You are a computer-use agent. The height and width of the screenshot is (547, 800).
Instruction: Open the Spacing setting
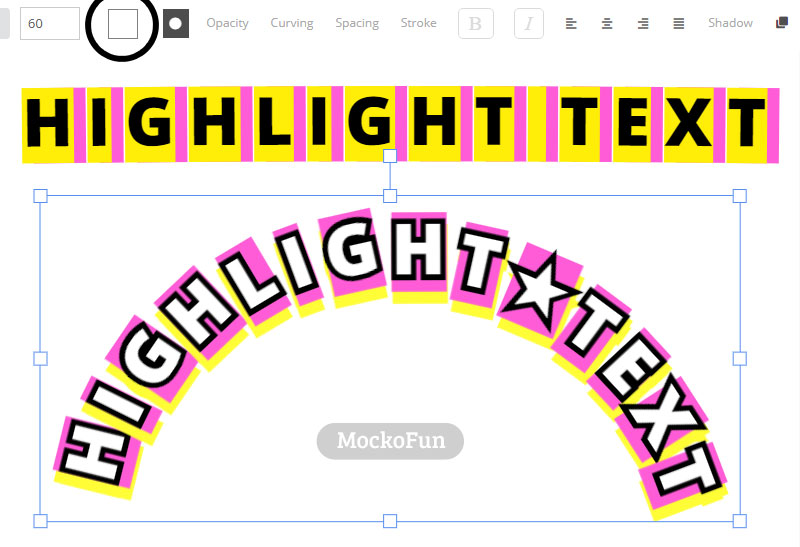pos(357,23)
